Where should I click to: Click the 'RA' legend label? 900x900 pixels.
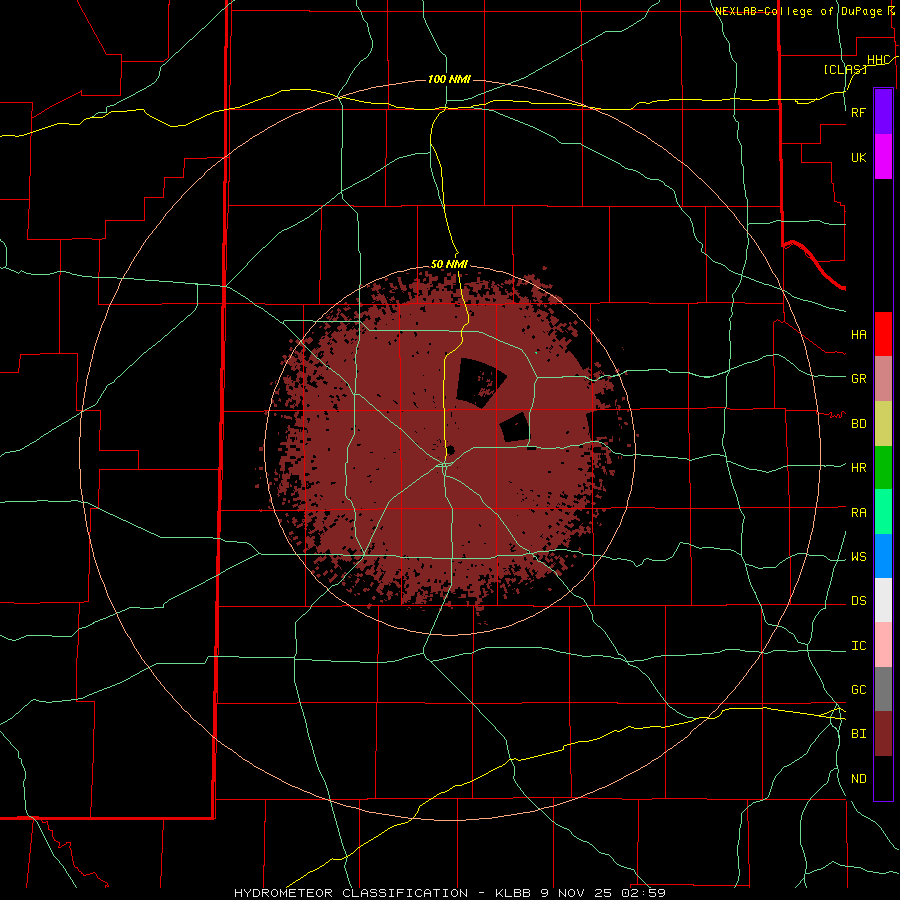tap(859, 513)
